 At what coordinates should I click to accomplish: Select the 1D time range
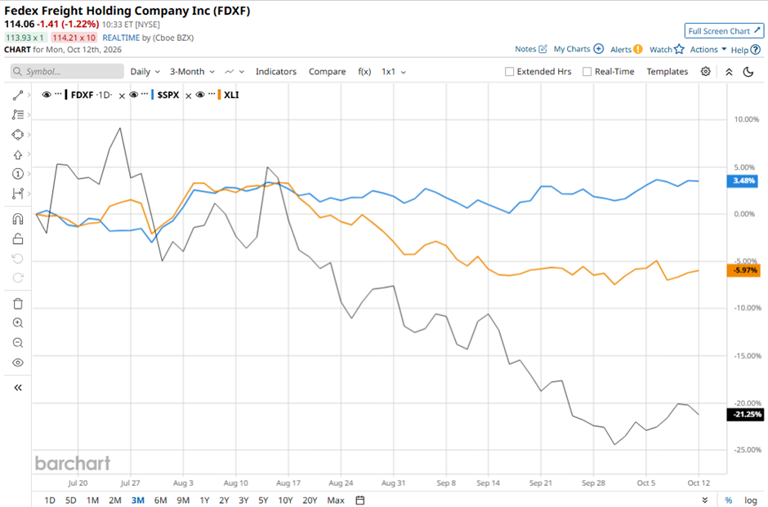[49, 500]
